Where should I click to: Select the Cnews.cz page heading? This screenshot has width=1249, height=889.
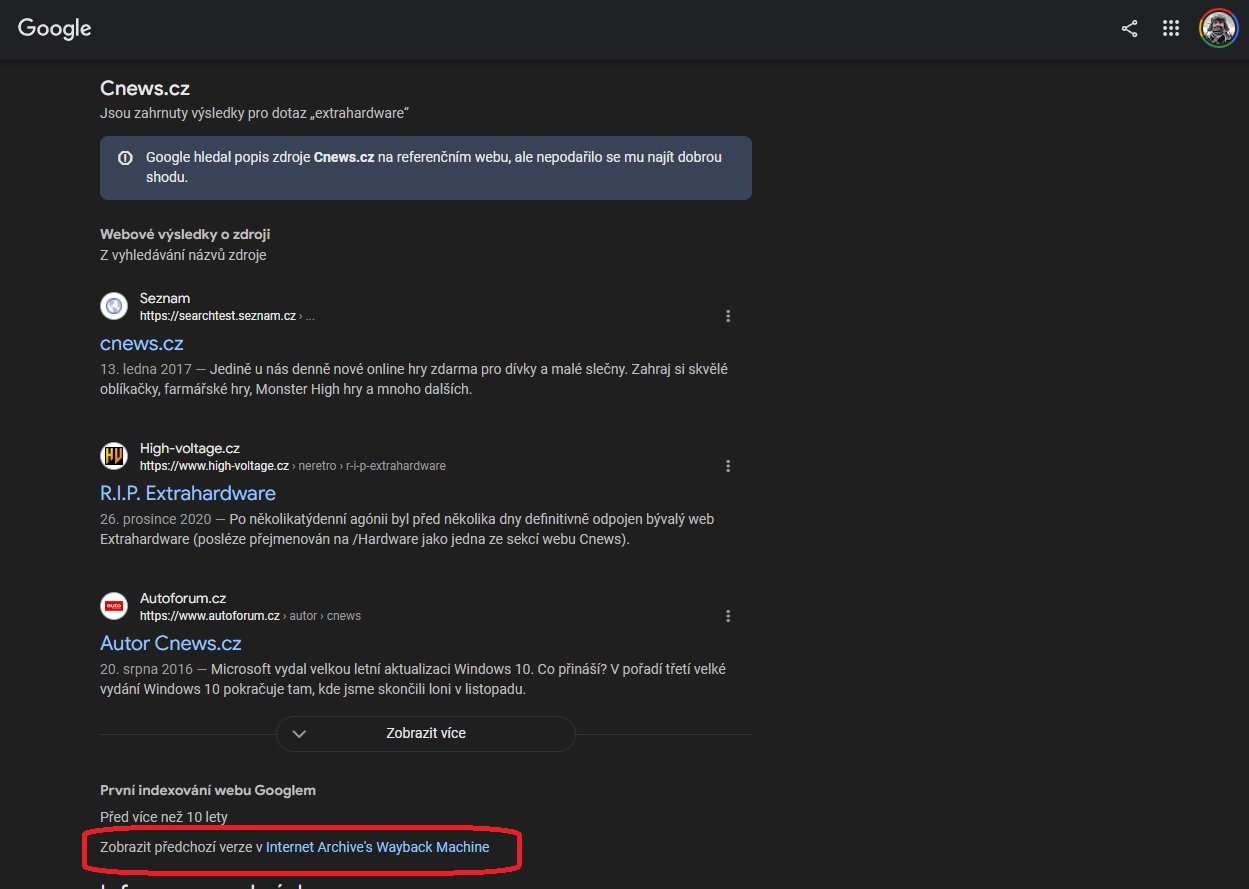144,88
